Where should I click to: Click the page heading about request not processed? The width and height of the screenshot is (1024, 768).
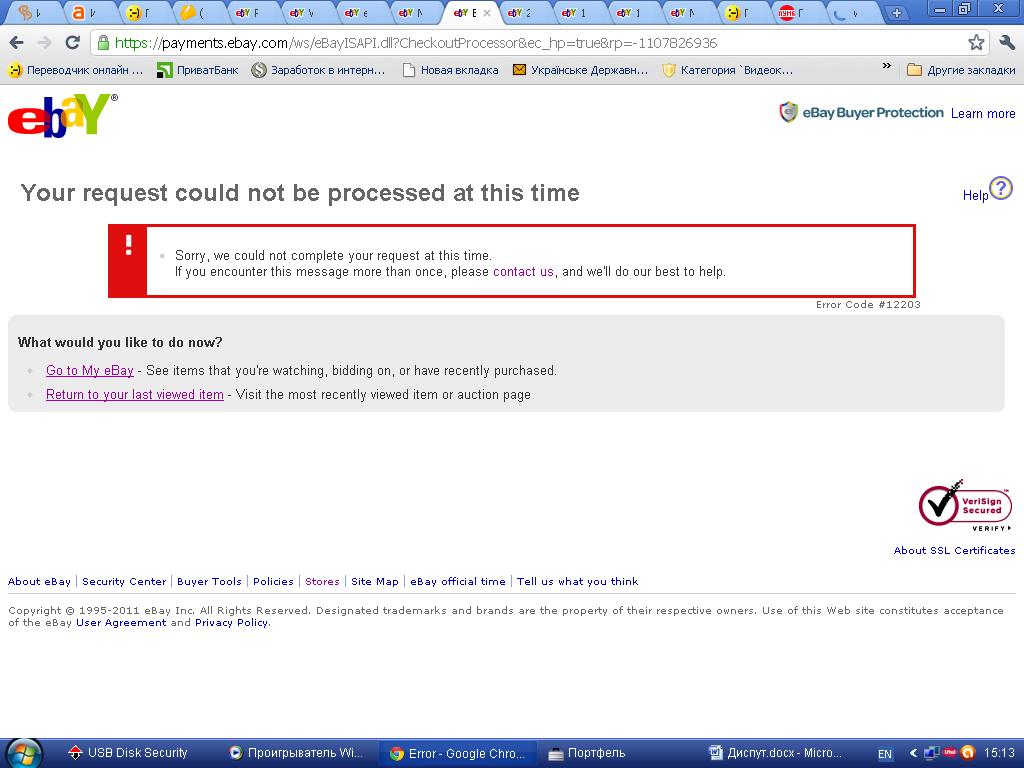[300, 193]
